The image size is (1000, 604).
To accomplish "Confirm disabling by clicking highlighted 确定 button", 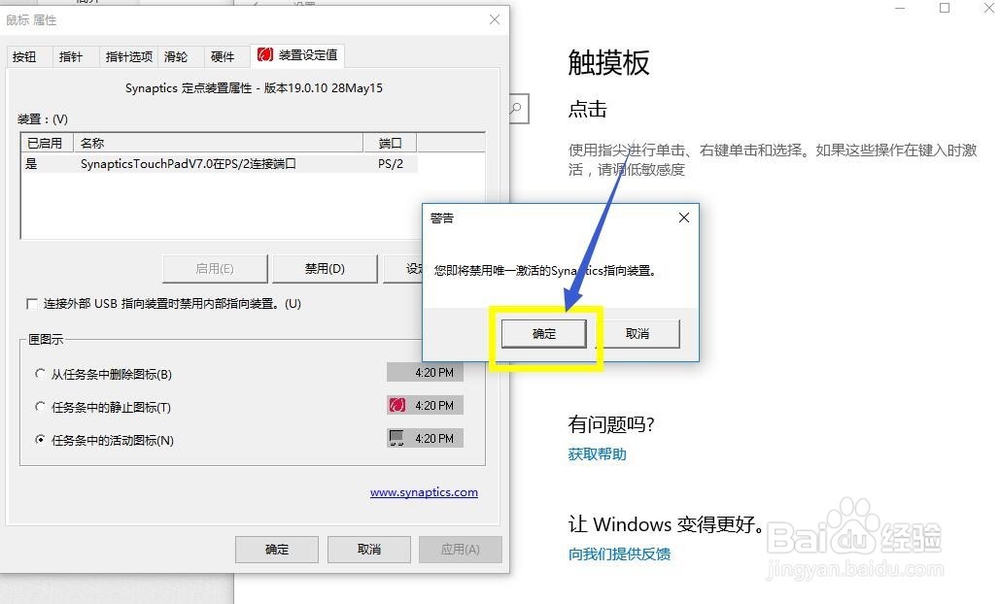I will pos(543,334).
